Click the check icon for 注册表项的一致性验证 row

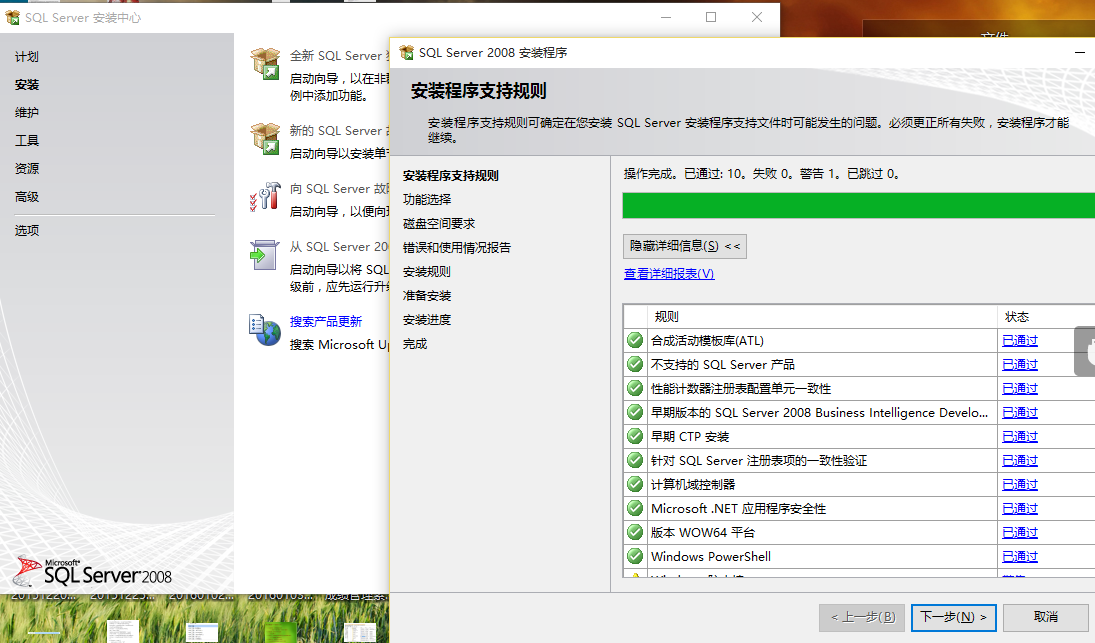635,460
